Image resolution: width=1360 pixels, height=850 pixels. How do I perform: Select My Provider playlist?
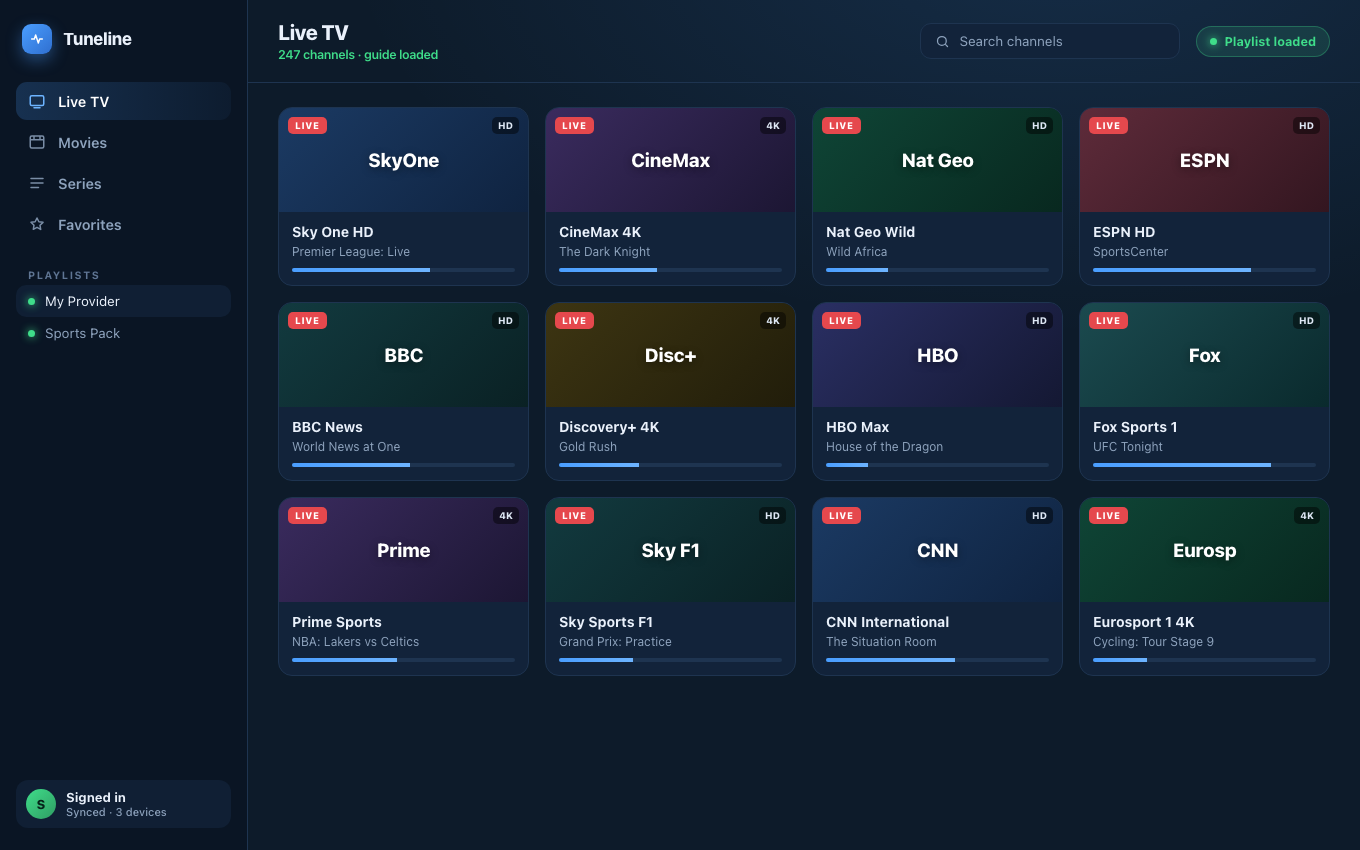coord(123,301)
